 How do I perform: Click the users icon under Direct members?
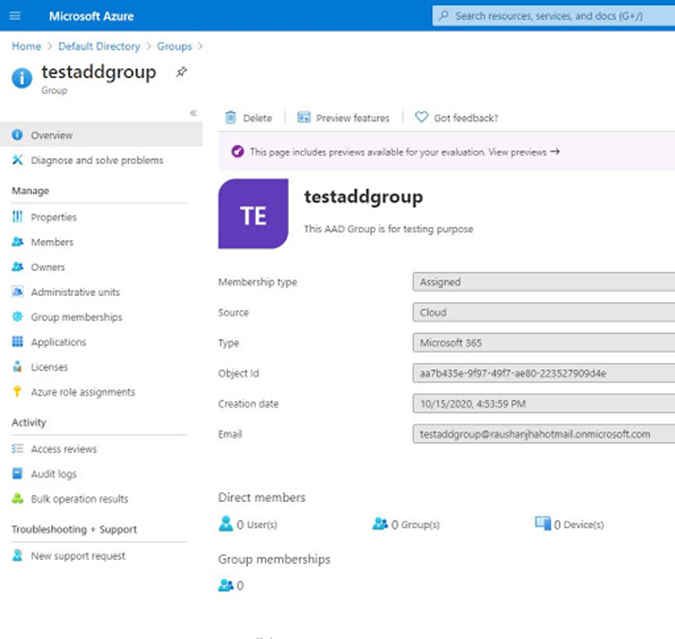coord(226,524)
